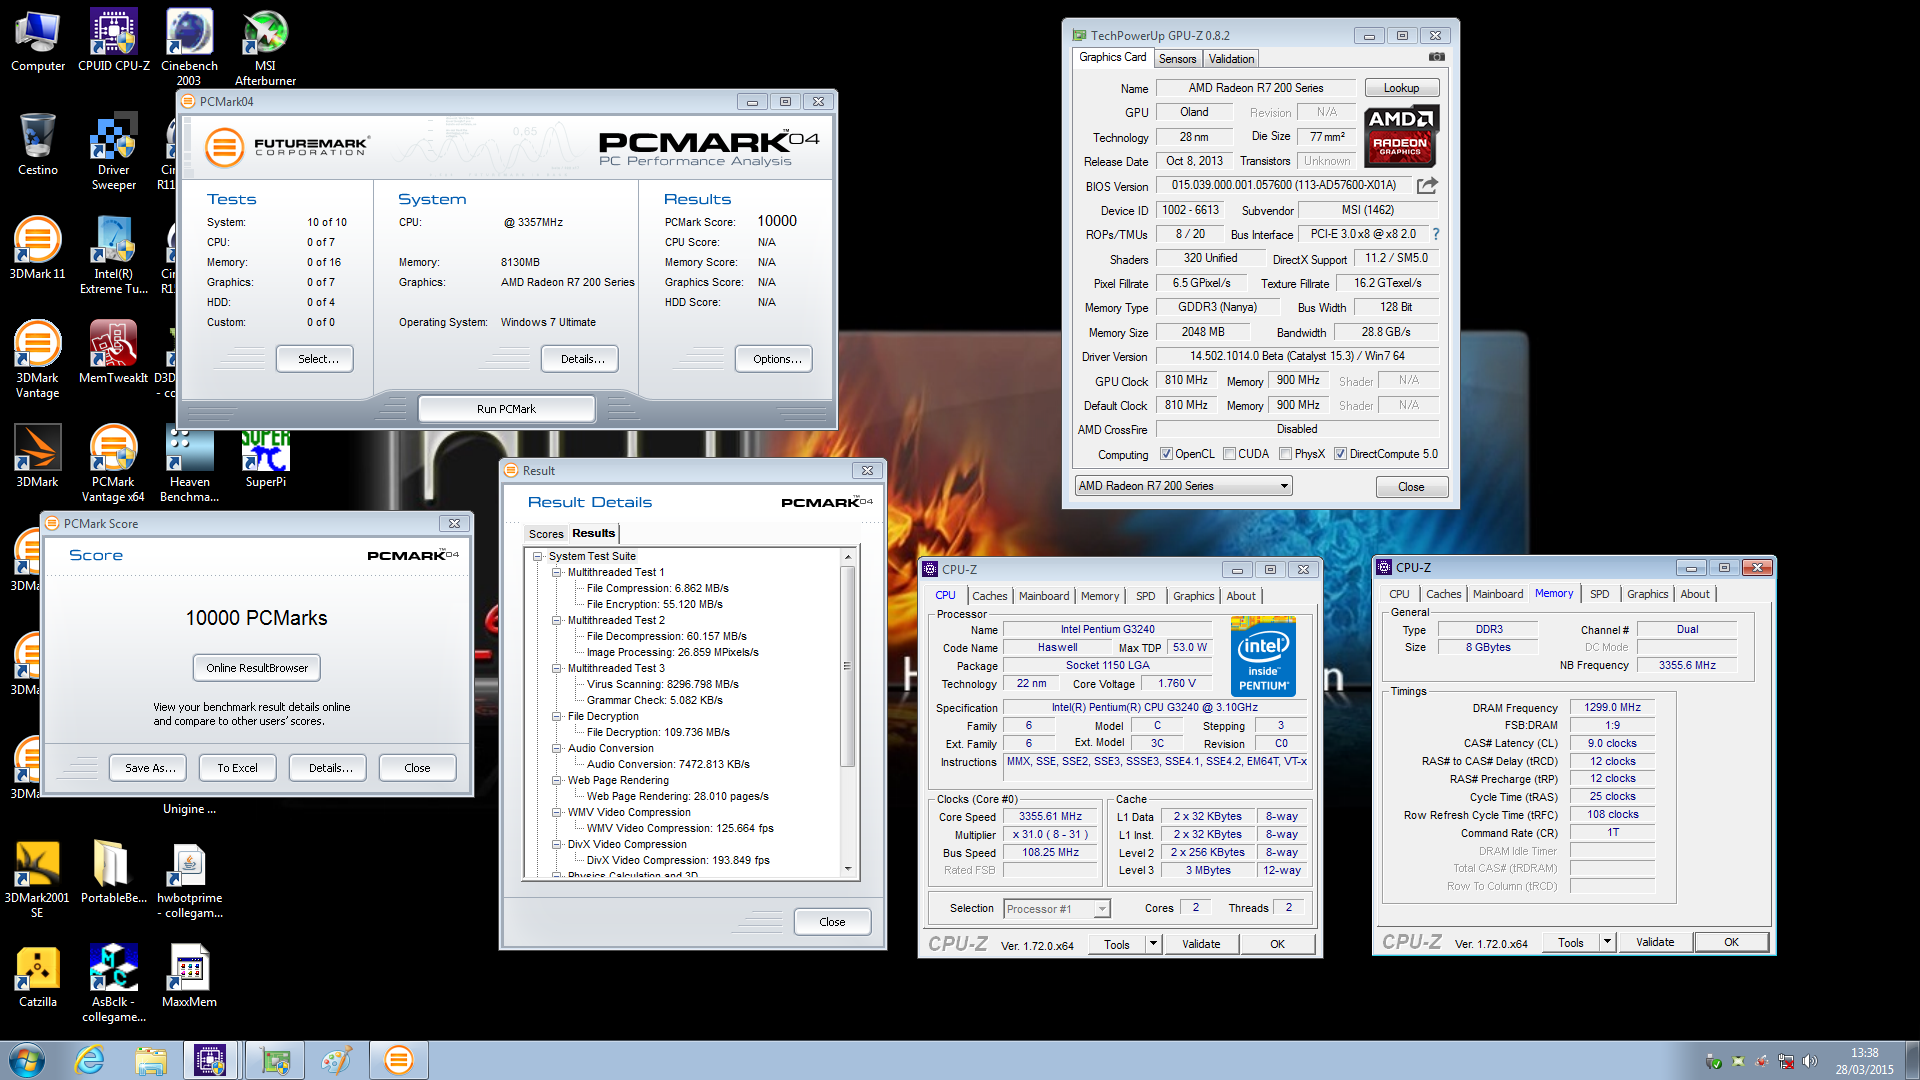1920x1080 pixels.
Task: Open hwbotprime collegamento shortcut
Action: (x=189, y=880)
